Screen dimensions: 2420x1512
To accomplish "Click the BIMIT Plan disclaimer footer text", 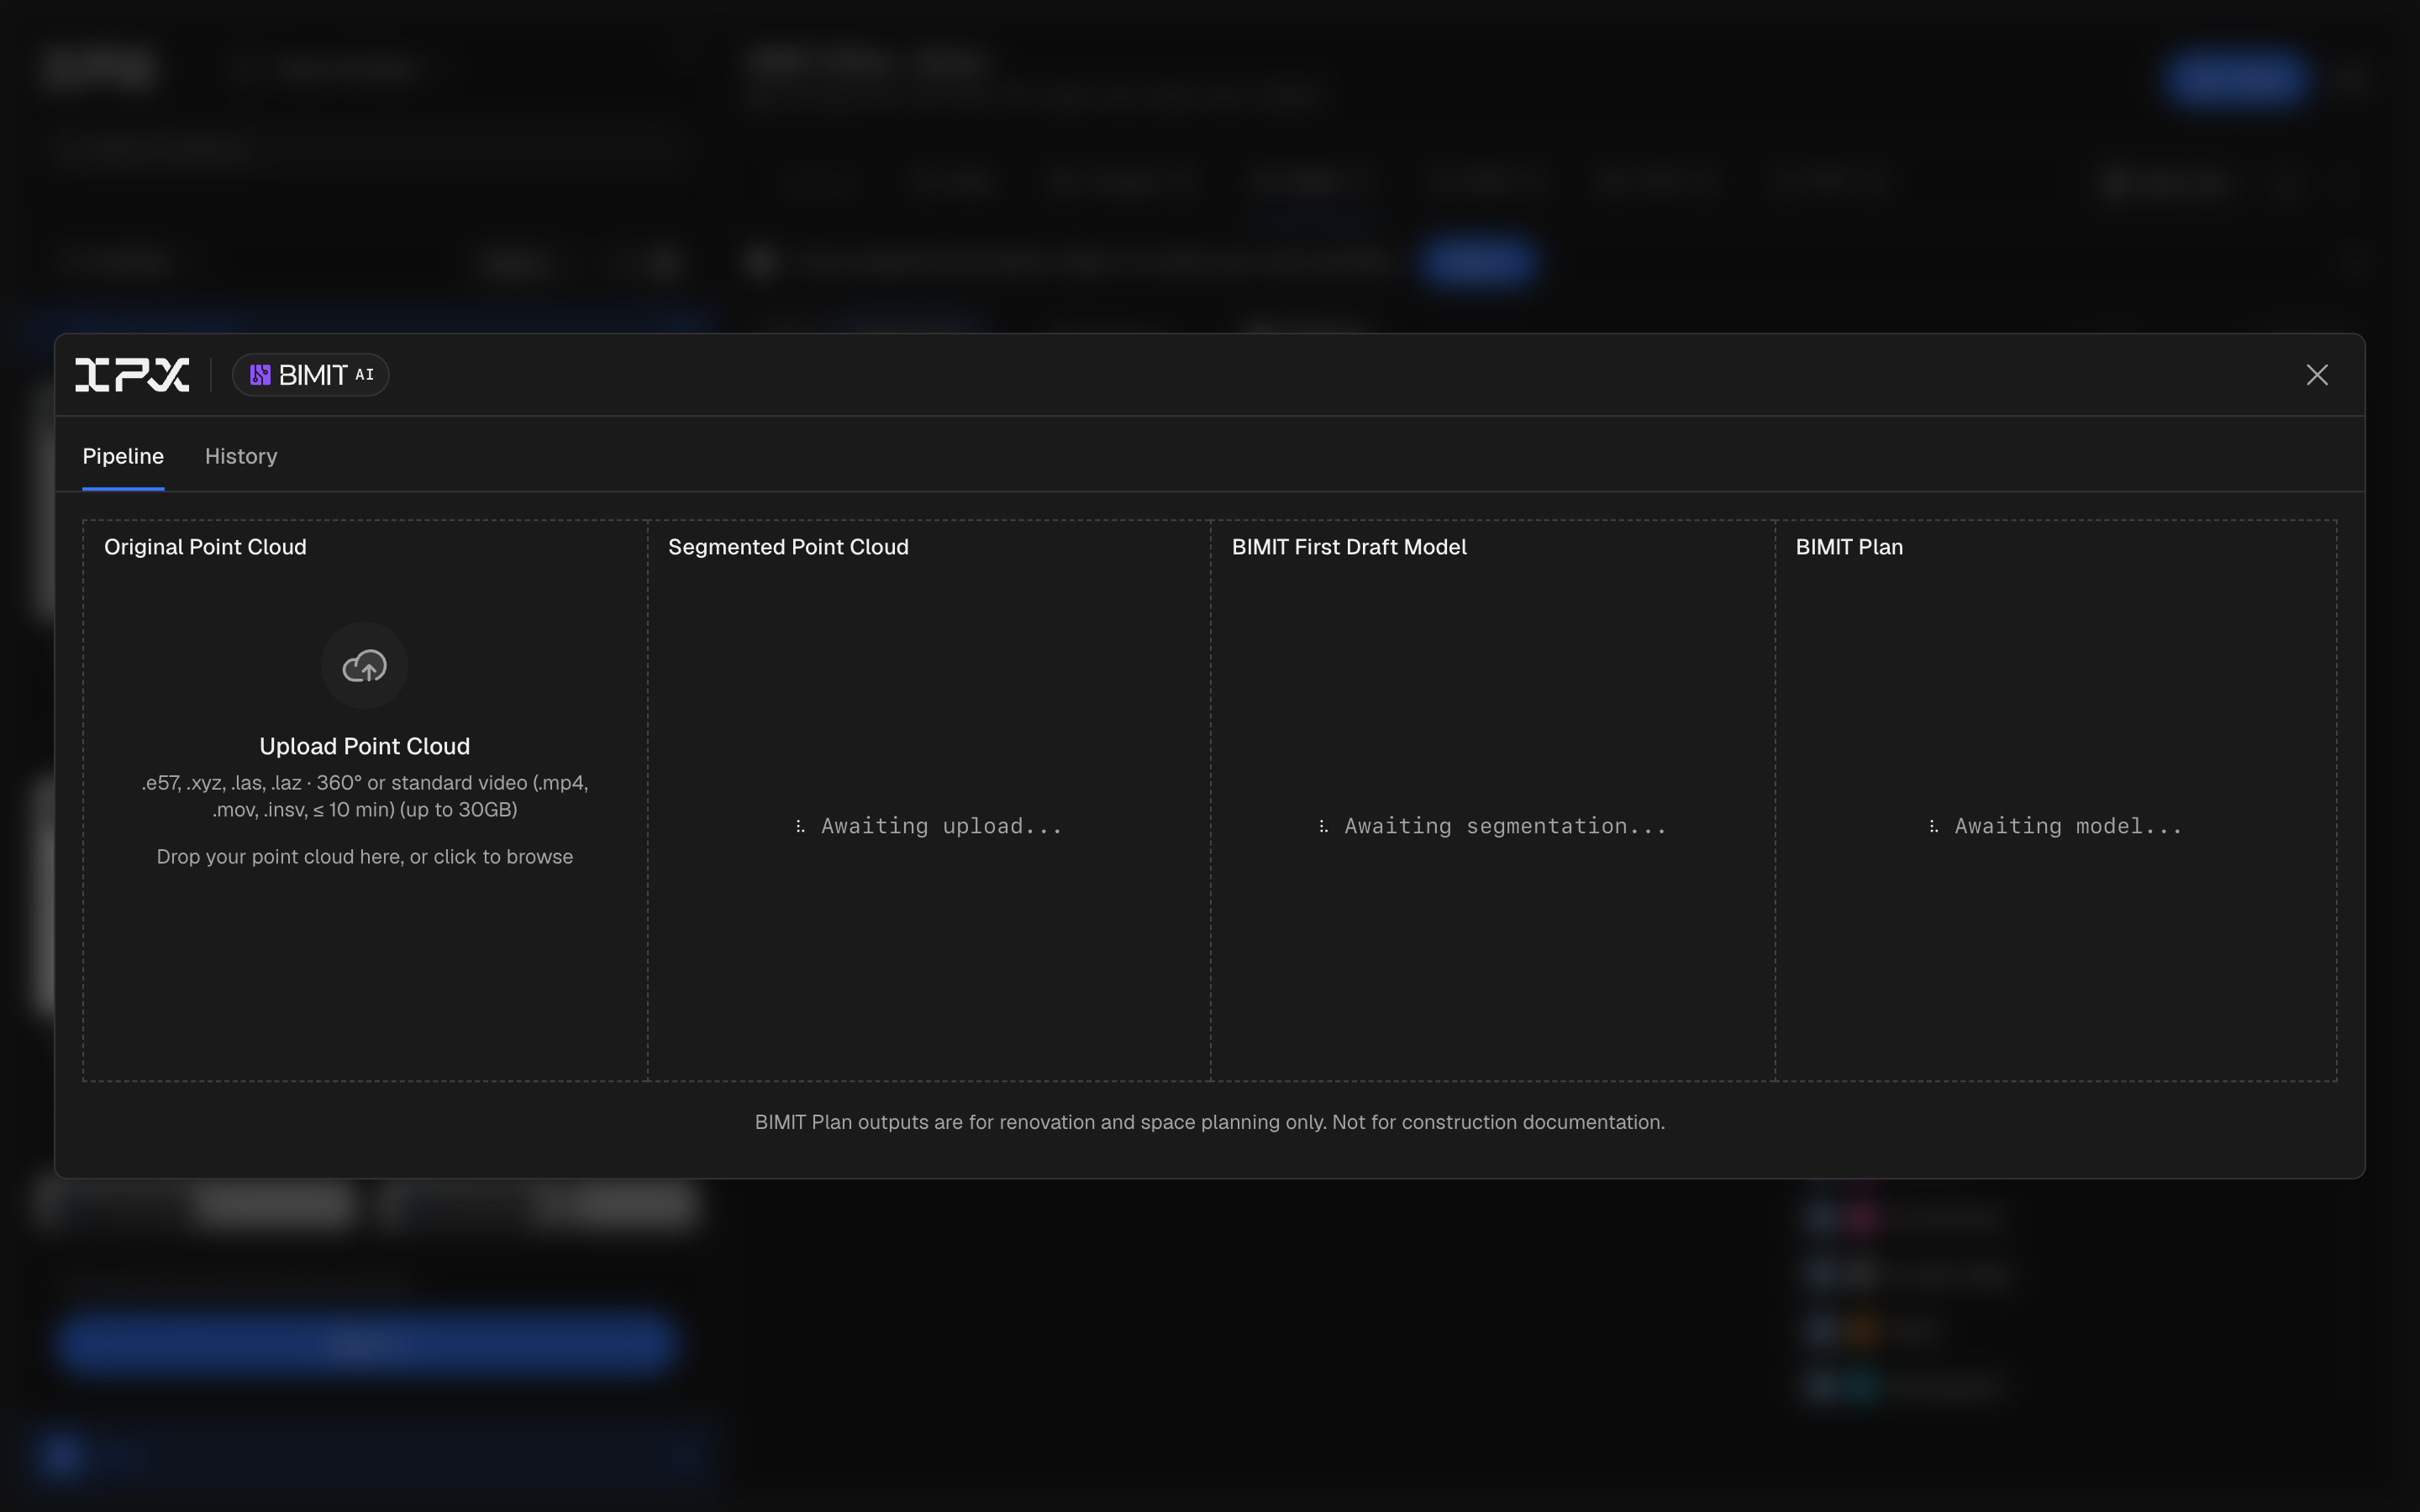I will pos(1210,1122).
